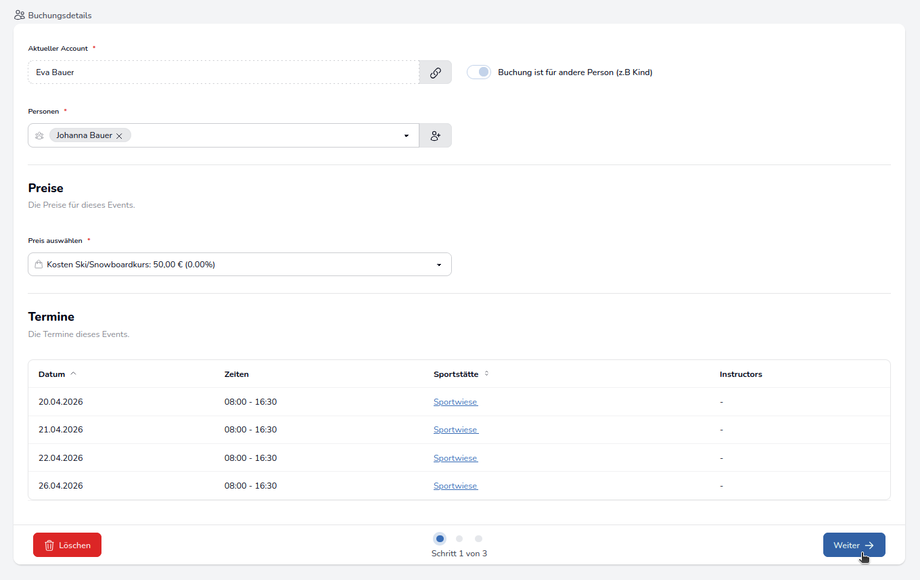920x580 pixels.
Task: Open the Sportwiese link for 20.04.2026
Action: click(455, 402)
